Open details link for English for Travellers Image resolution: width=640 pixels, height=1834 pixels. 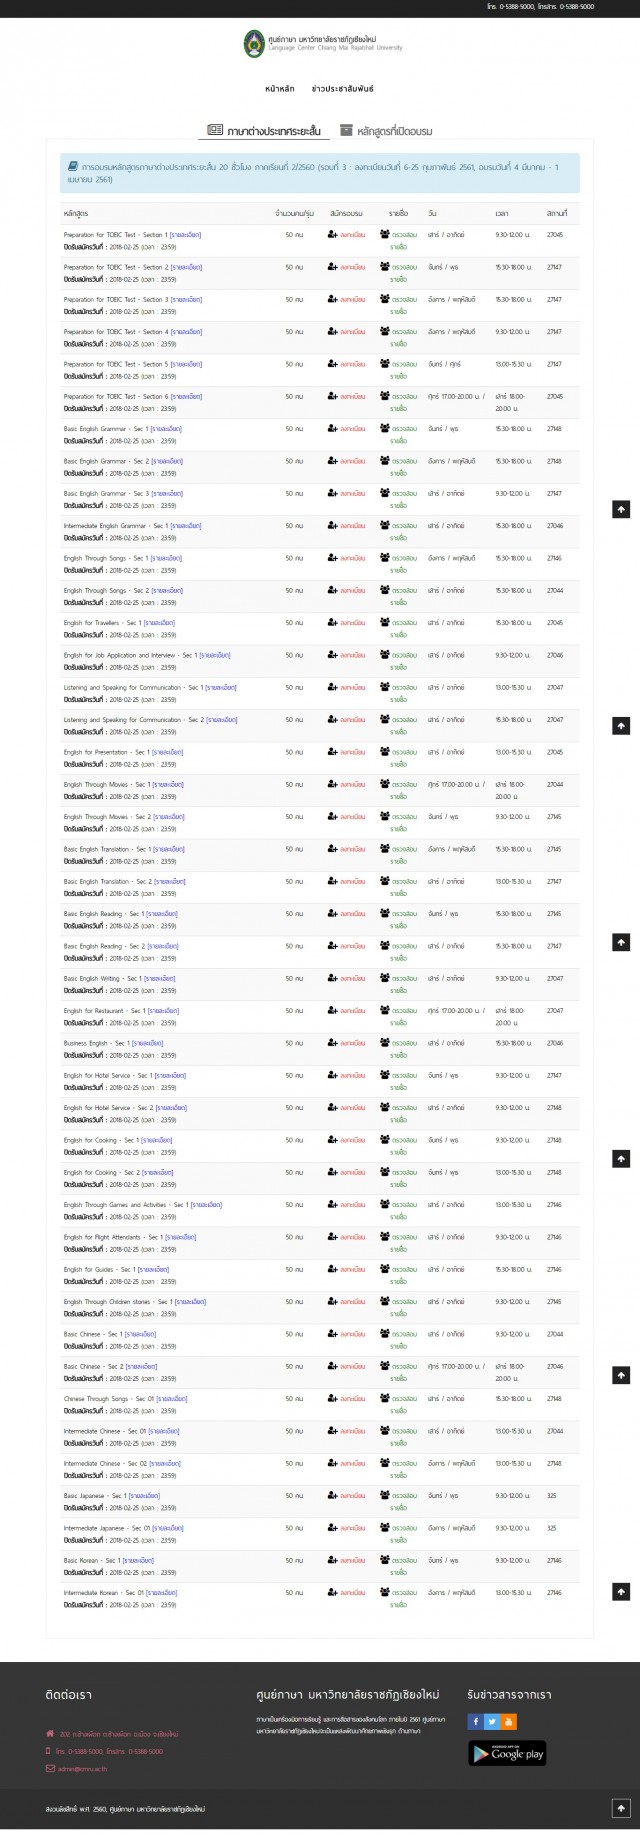[x=159, y=623]
